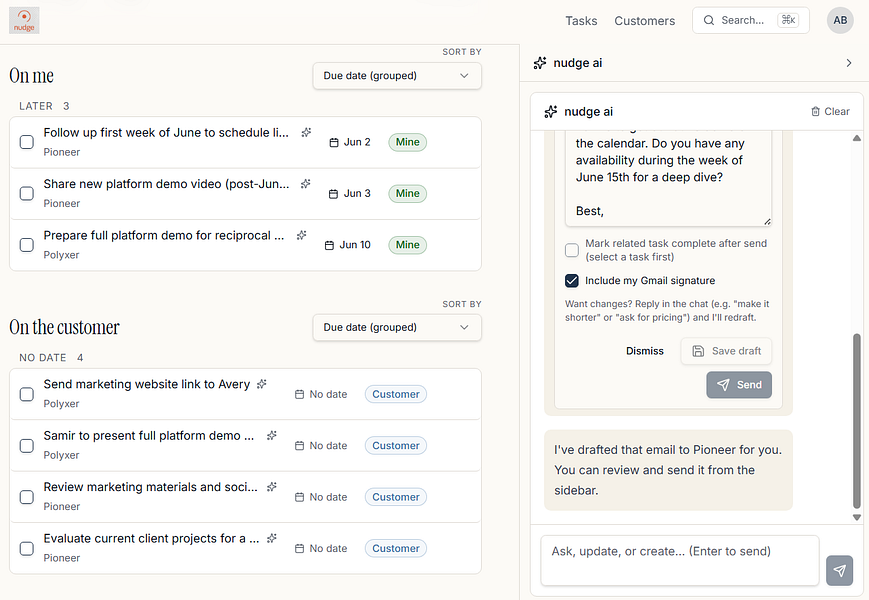Image resolution: width=869 pixels, height=600 pixels.
Task: Save the email as a draft
Action: 726,351
